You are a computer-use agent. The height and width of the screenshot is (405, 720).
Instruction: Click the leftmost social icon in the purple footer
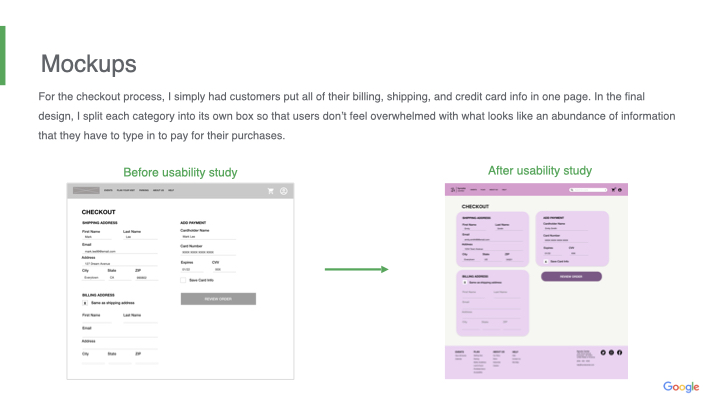603,353
